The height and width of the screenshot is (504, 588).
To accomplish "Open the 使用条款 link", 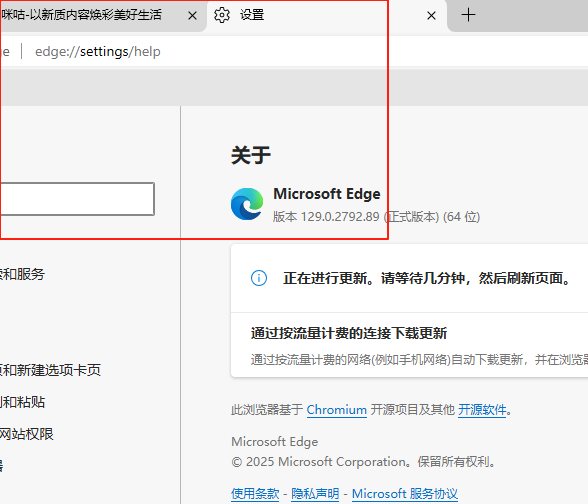I will (255, 494).
